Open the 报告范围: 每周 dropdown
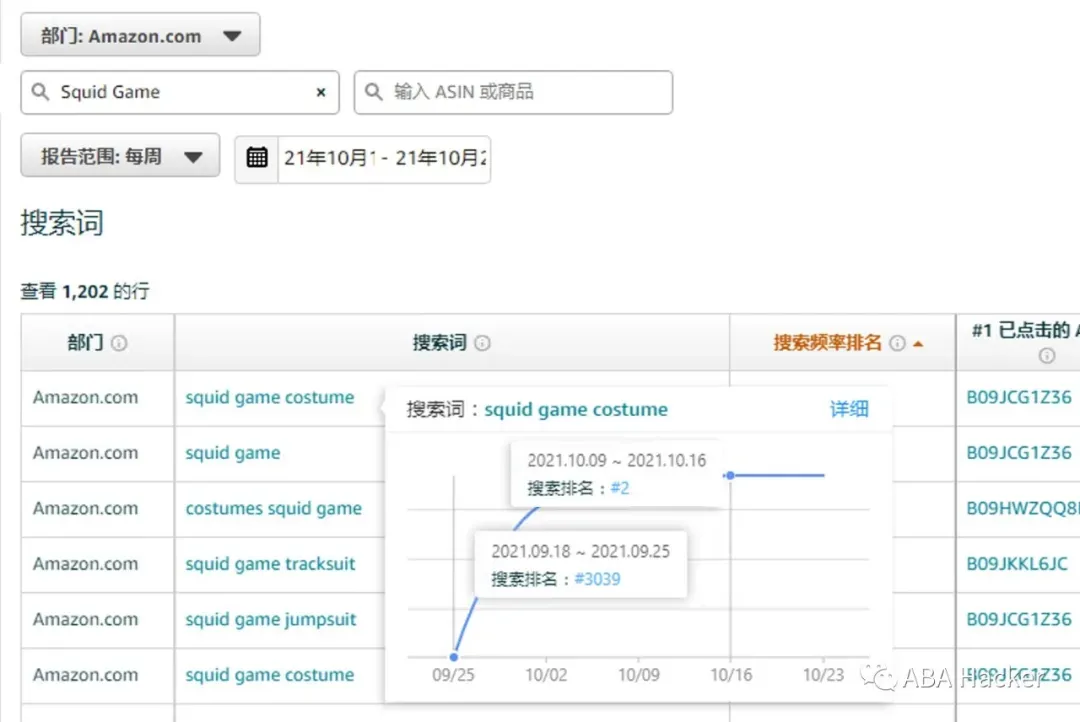Image resolution: width=1080 pixels, height=722 pixels. click(121, 156)
